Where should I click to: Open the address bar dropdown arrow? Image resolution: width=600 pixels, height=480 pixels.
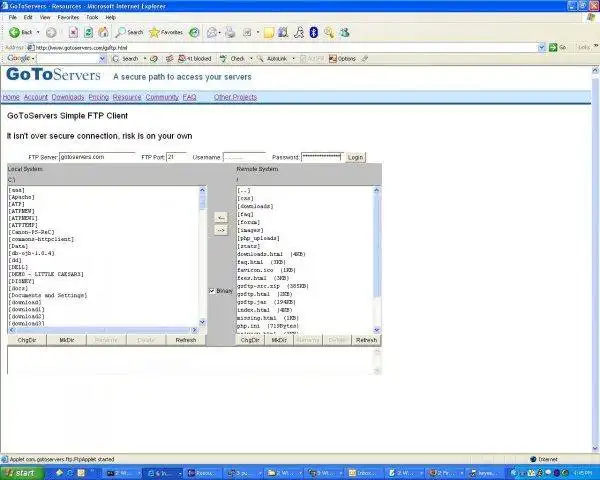541,47
